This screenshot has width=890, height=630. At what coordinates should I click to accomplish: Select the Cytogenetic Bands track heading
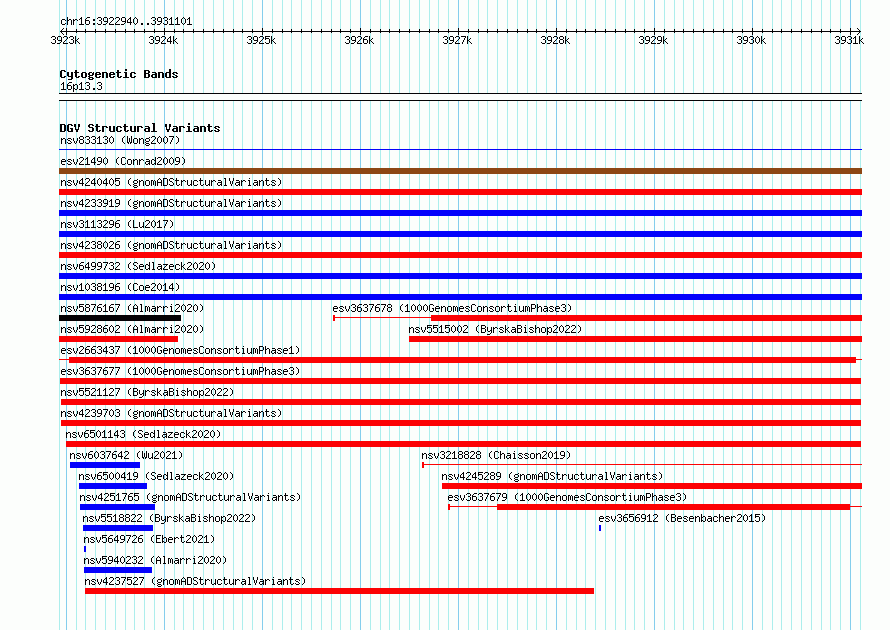119,74
